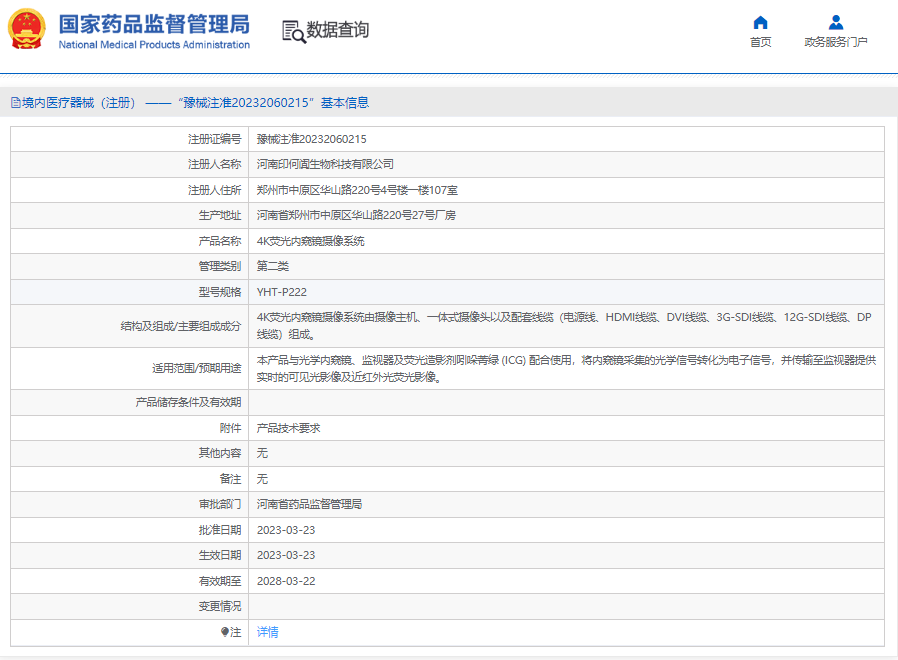898x660 pixels.
Task: Select registration number 豫械注准20232060215 in the table
Action: click(x=312, y=139)
